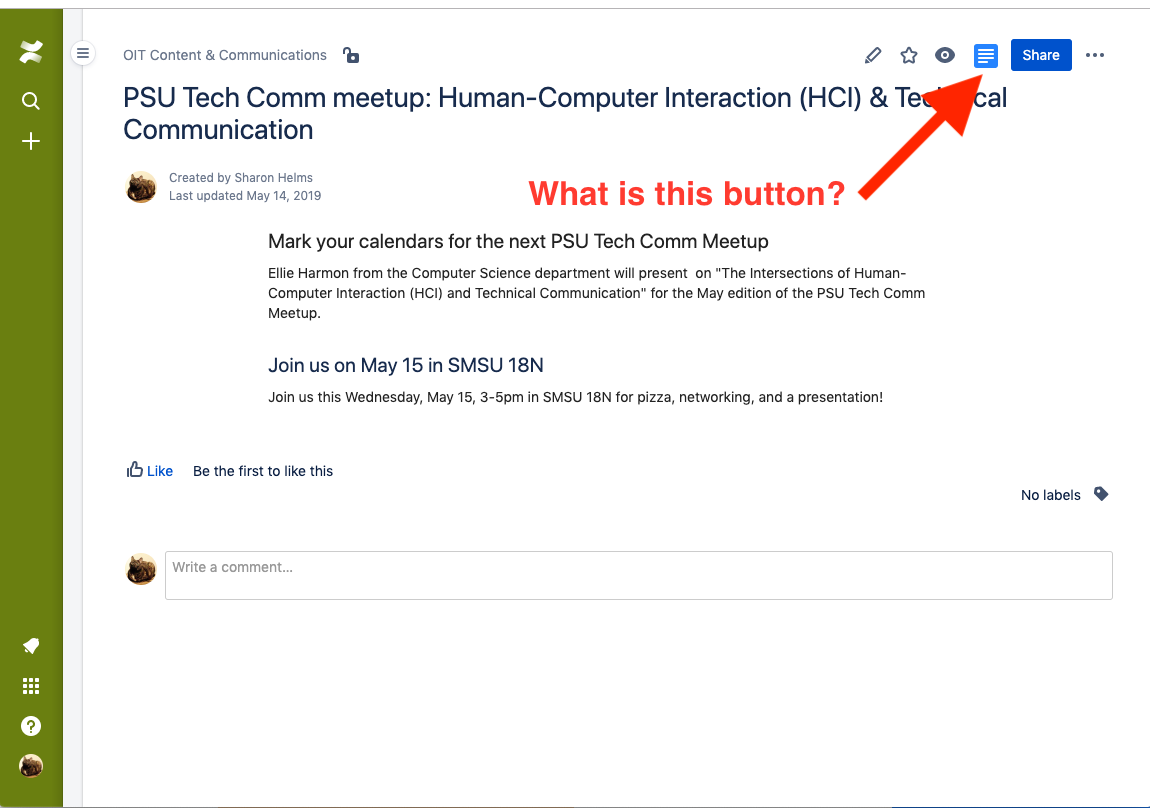Toggle watching this page with eye icon

point(945,55)
